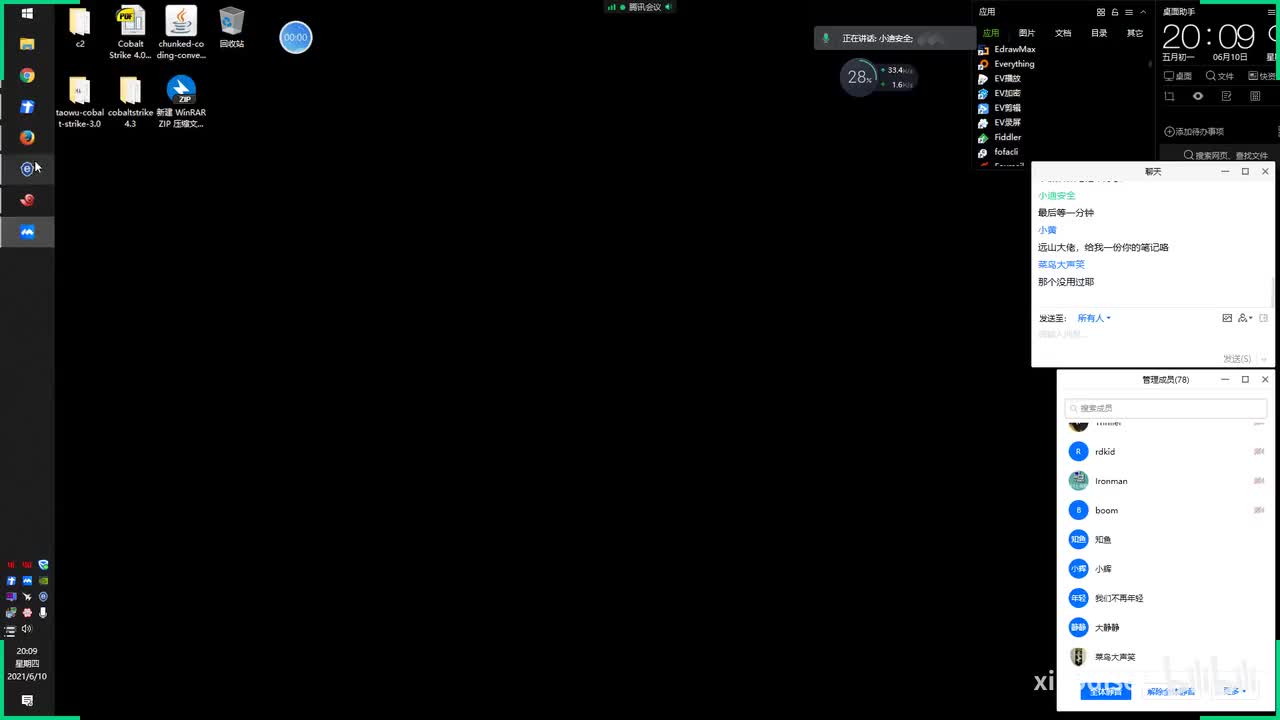Switch to the 文档 tab
This screenshot has height=720, width=1280.
pos(1063,33)
